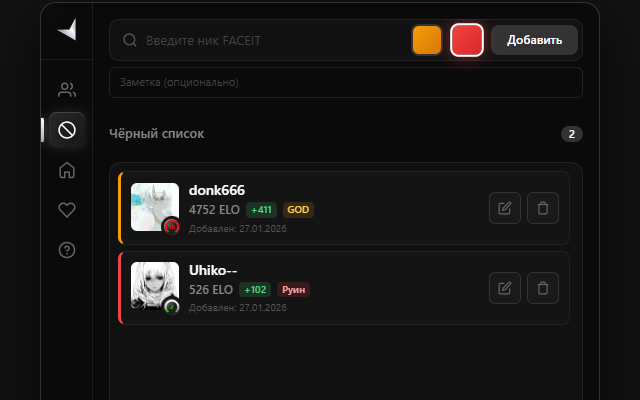640x400 pixels.
Task: Select the blacklist ban icon in sidebar
Action: click(67, 130)
